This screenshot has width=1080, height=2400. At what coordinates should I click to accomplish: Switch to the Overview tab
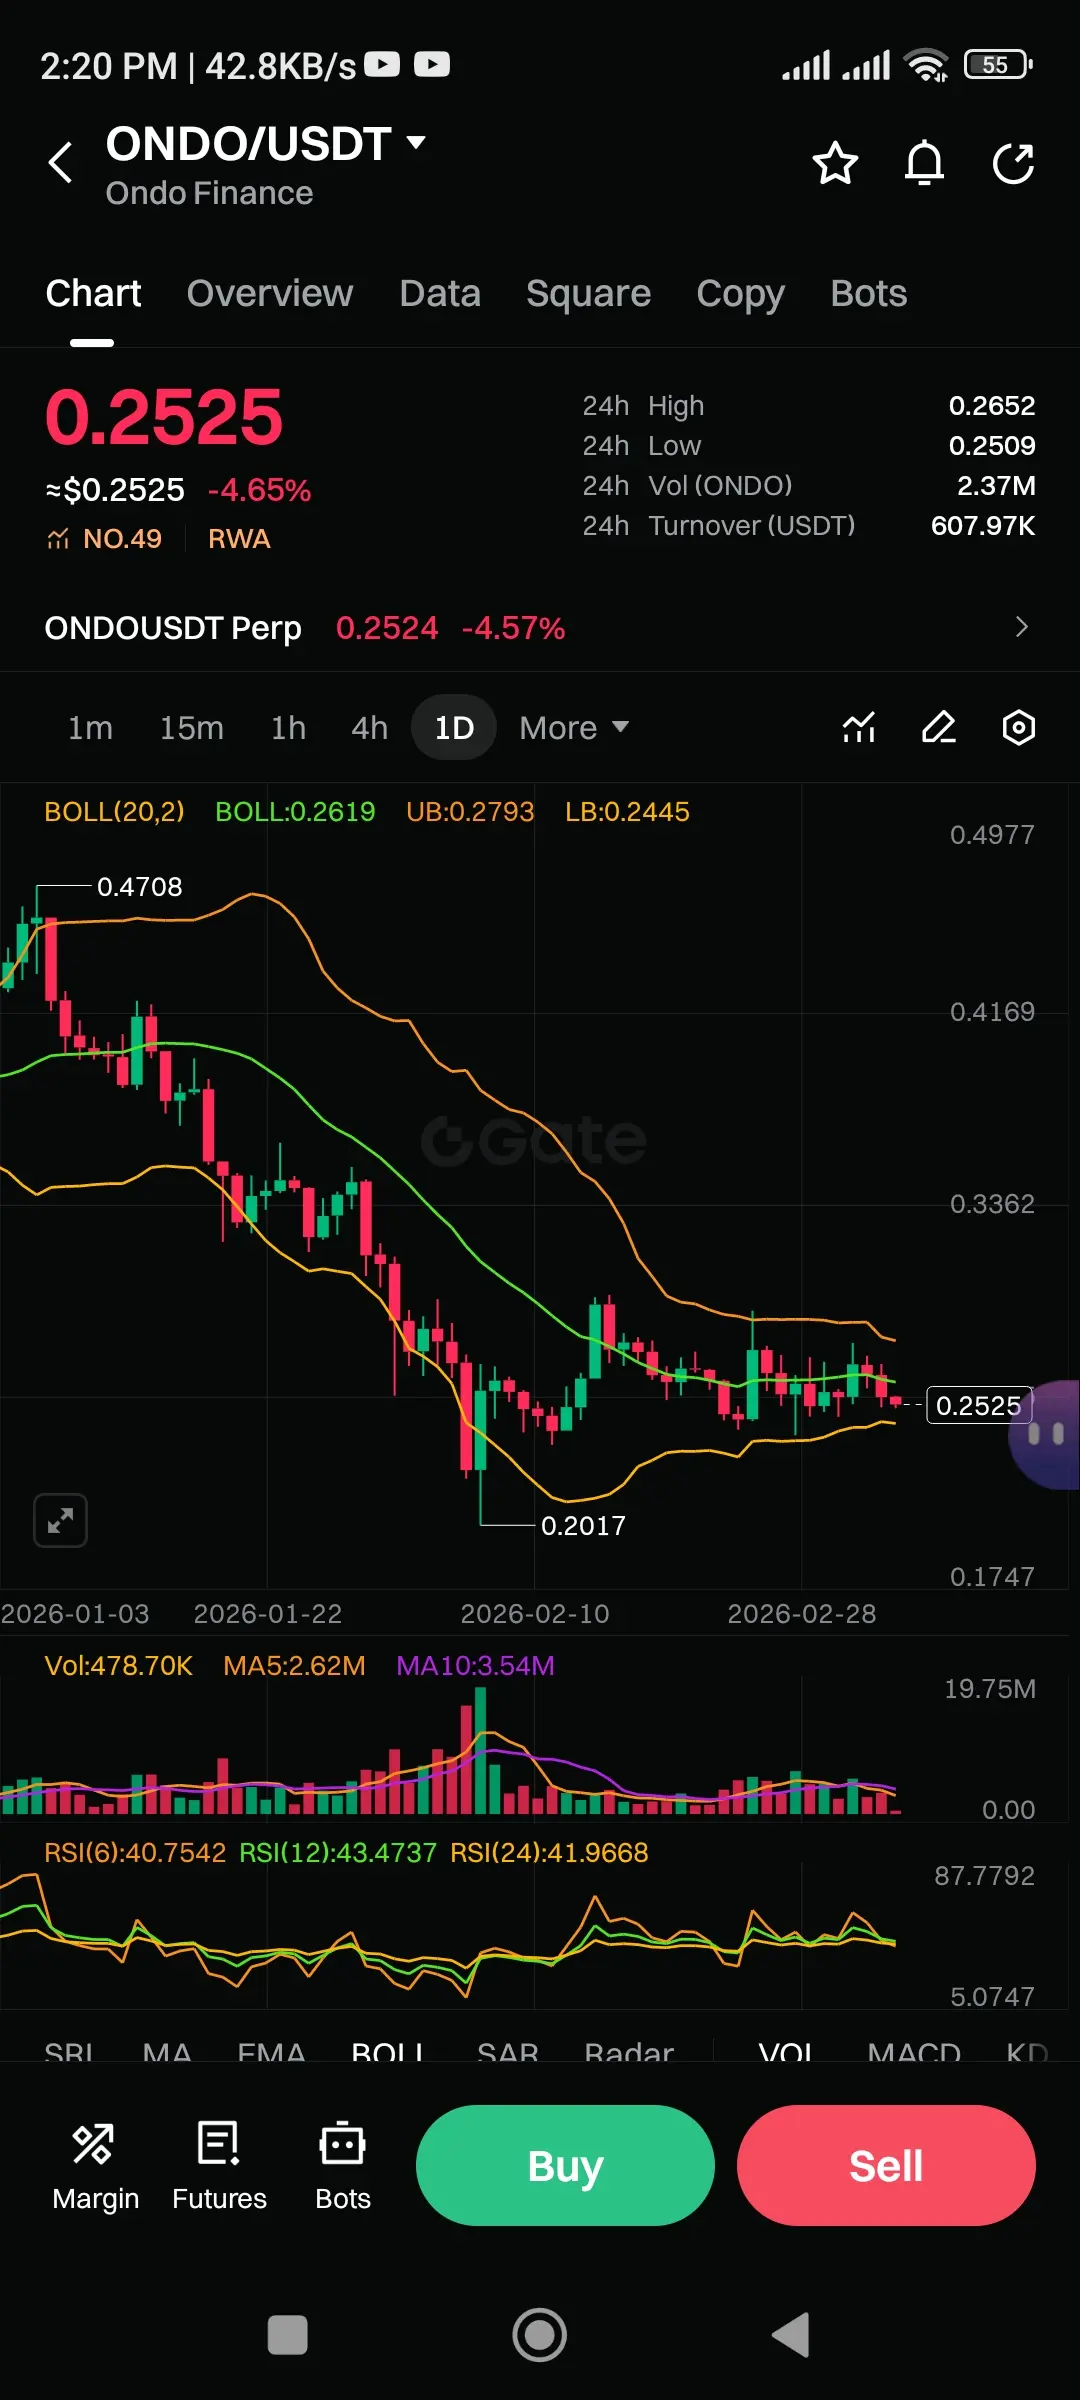pos(270,293)
